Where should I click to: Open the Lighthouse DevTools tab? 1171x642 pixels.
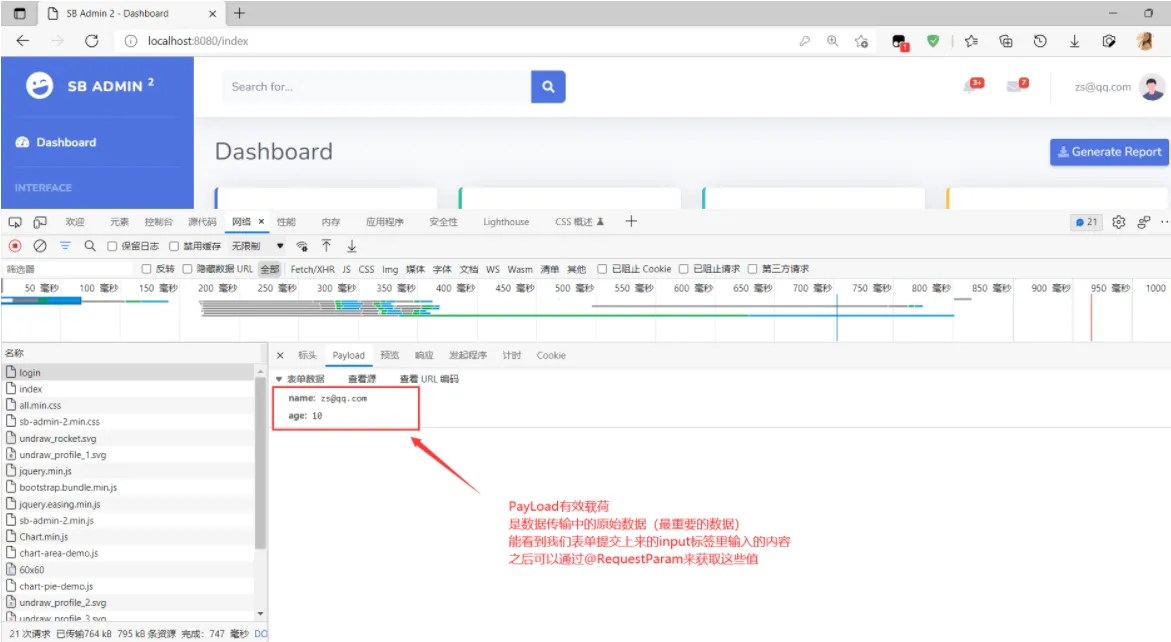tap(506, 222)
